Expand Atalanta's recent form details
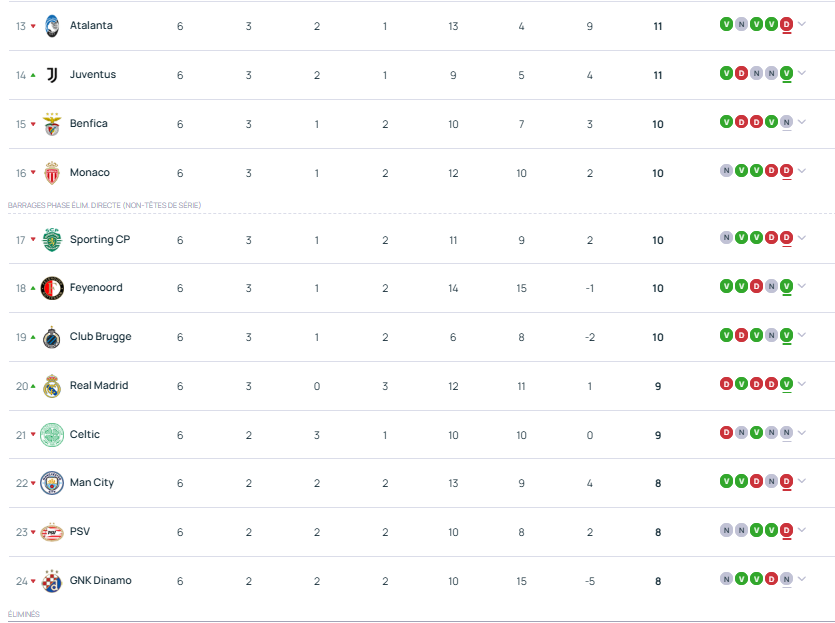Screen dimensions: 835x623 [x=801, y=24]
